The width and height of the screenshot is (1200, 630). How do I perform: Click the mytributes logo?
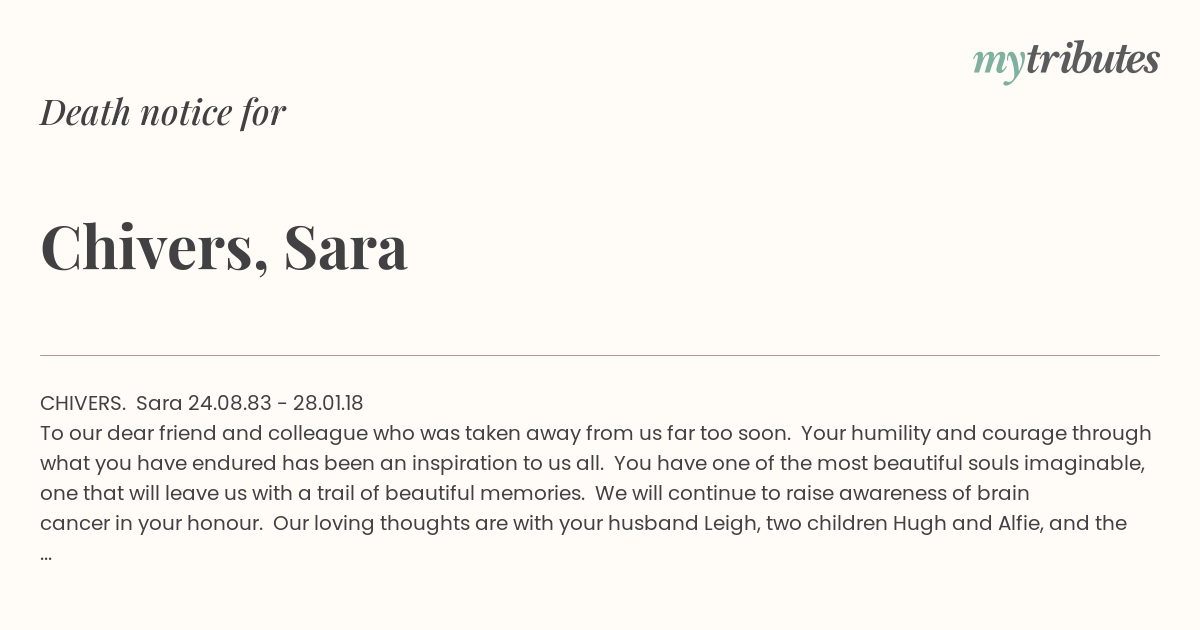pyautogui.click(x=1066, y=62)
